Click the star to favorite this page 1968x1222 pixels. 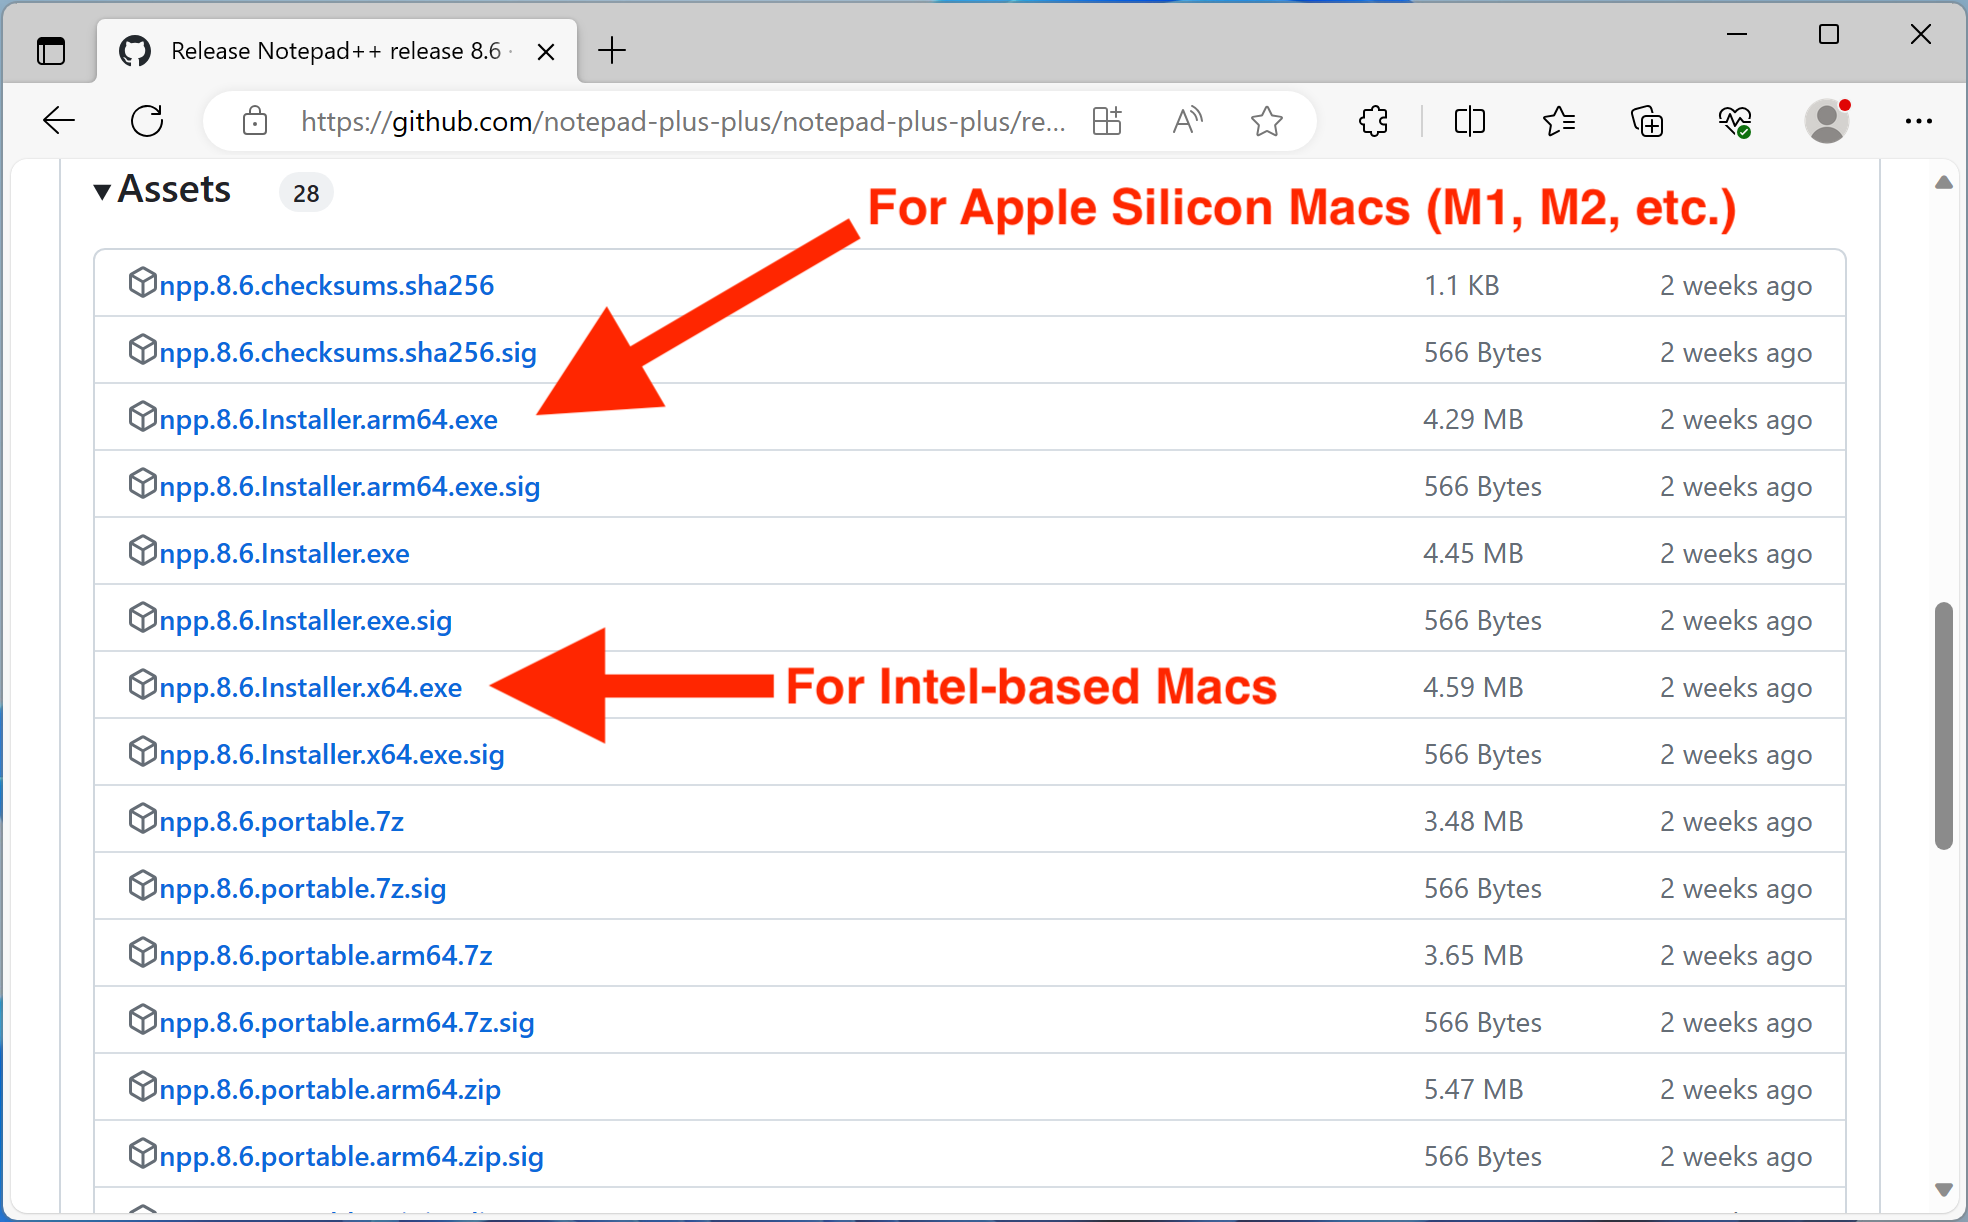click(1266, 121)
